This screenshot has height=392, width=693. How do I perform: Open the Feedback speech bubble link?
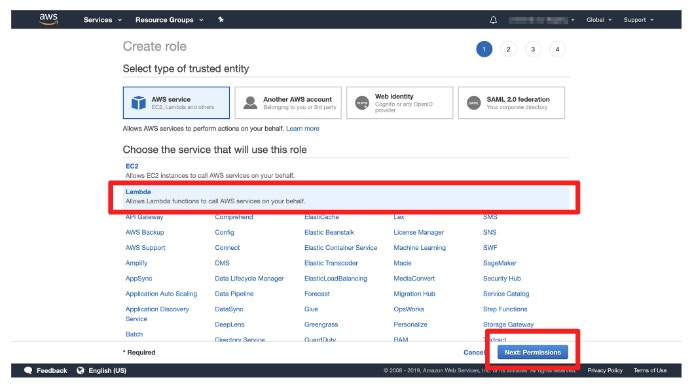point(46,370)
